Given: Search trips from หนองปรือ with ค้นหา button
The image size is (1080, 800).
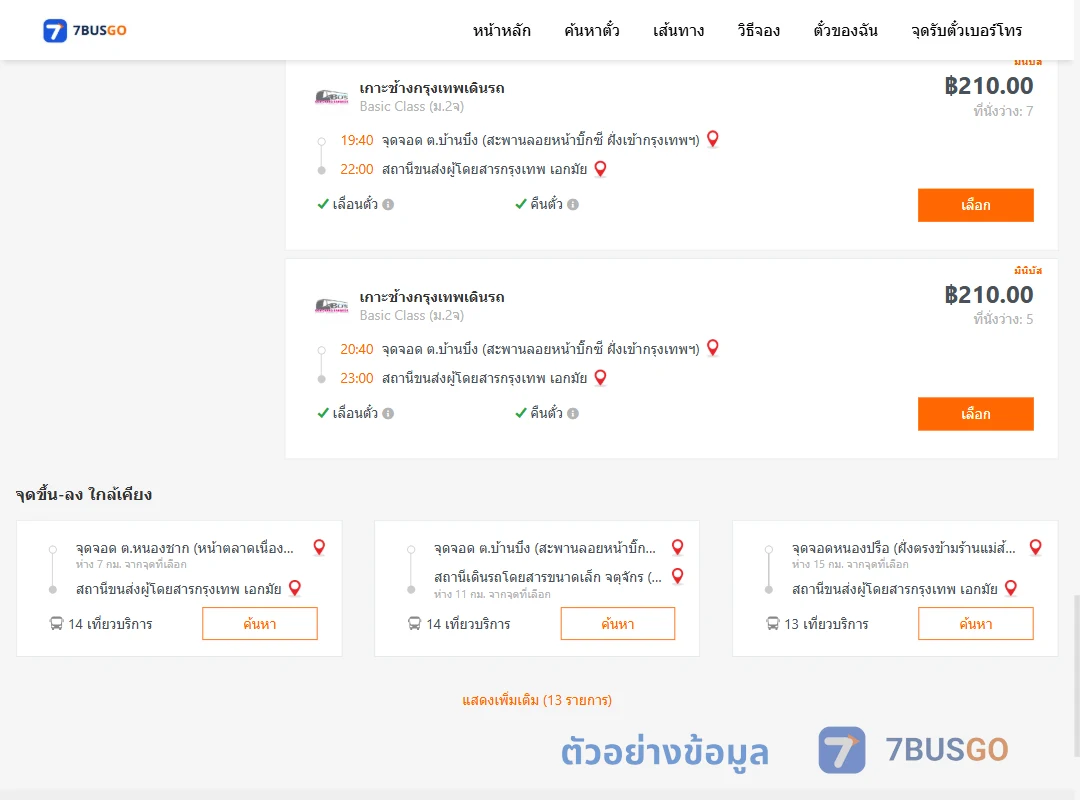Looking at the screenshot, I should [x=975, y=624].
